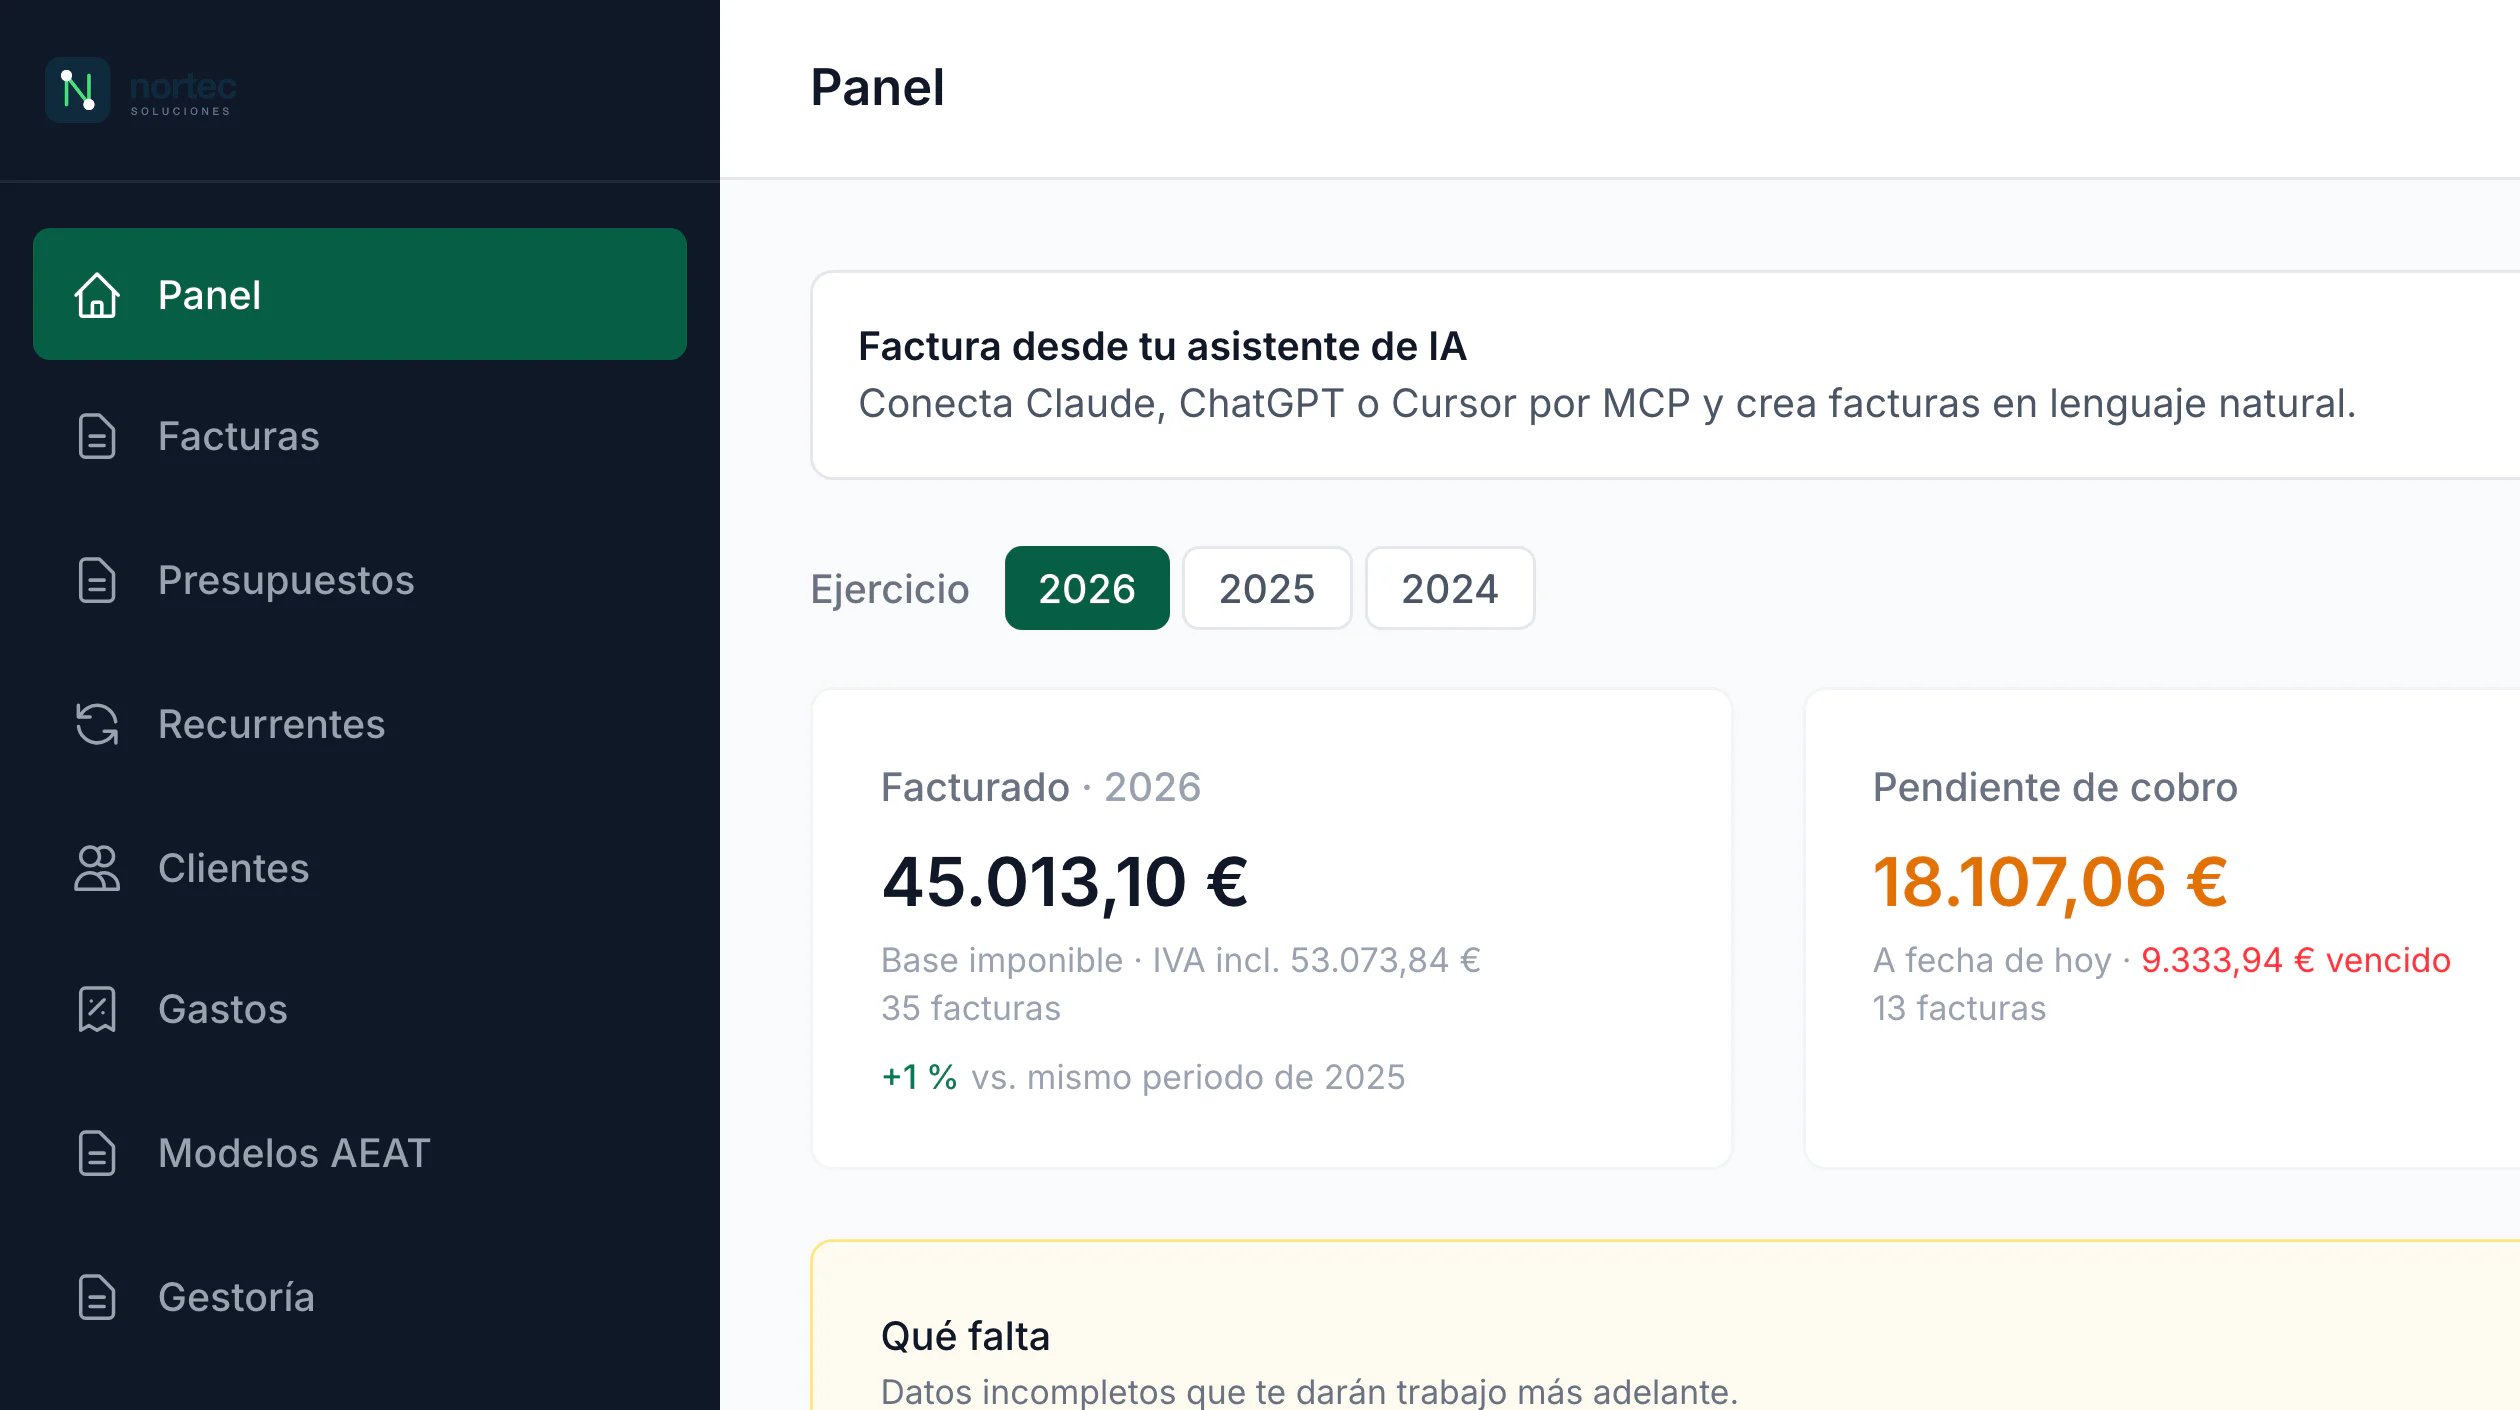Open the Presupuestos section
Image resolution: width=2520 pixels, height=1410 pixels.
coord(360,581)
